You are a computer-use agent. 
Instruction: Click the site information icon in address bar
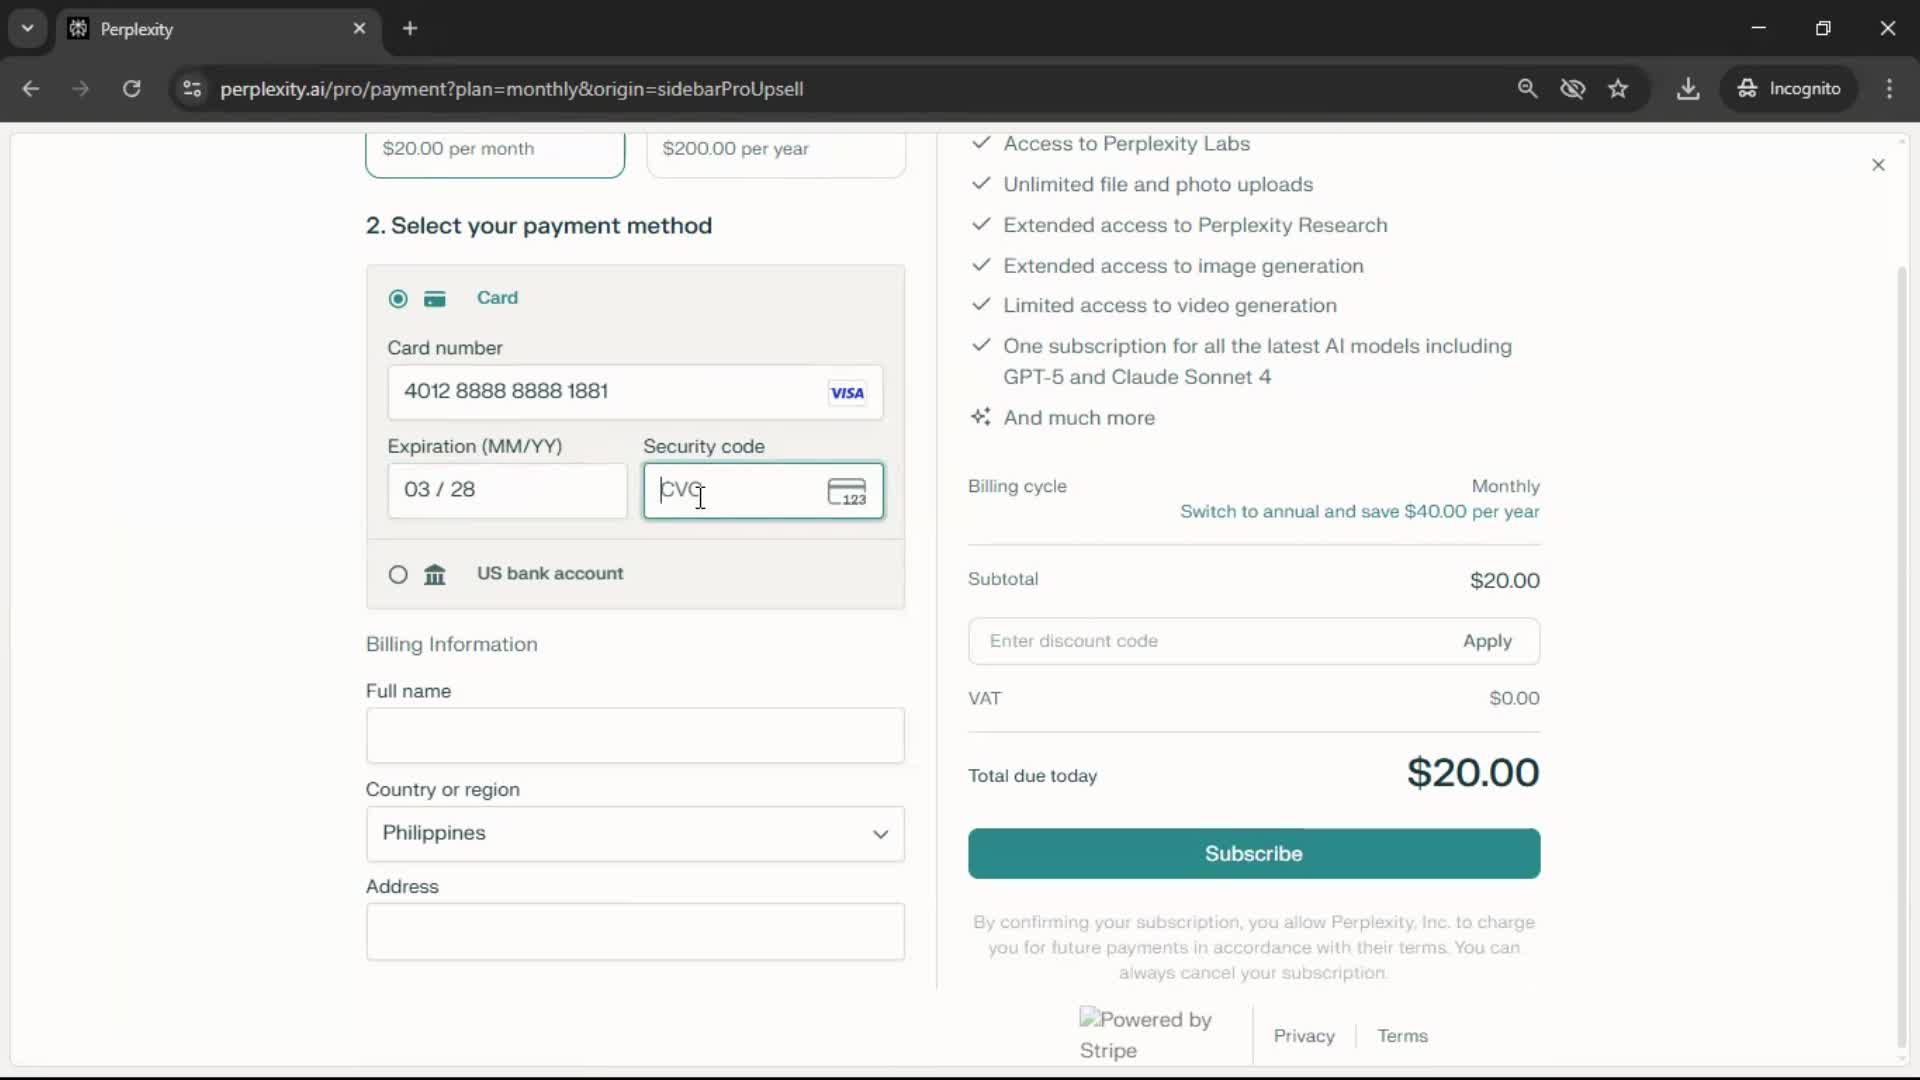192,89
